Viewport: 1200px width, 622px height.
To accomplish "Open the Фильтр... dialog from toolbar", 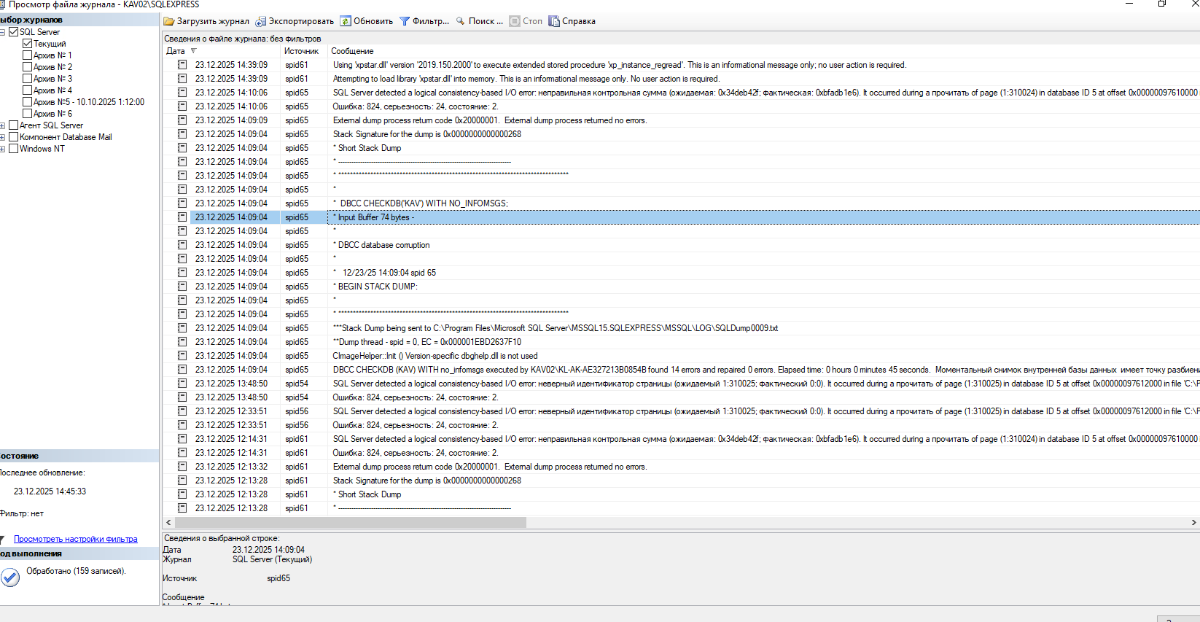I will click(424, 20).
